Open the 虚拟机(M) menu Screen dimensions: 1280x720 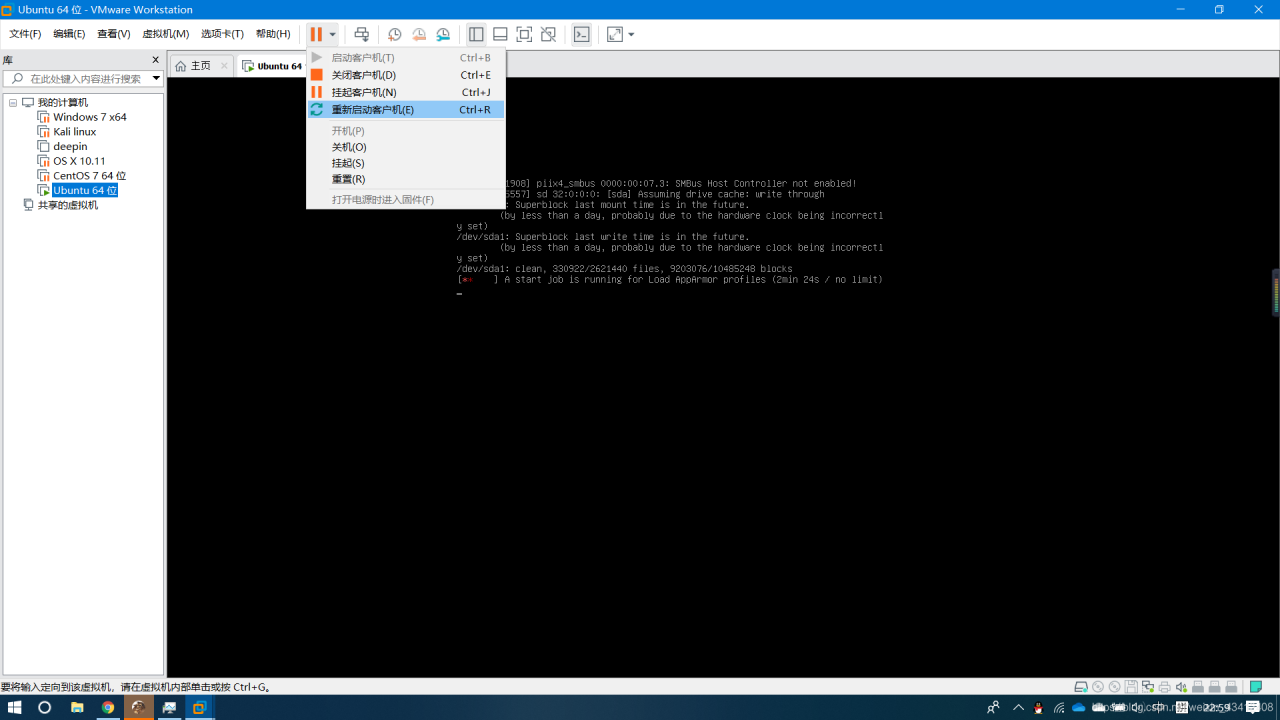tap(165, 34)
